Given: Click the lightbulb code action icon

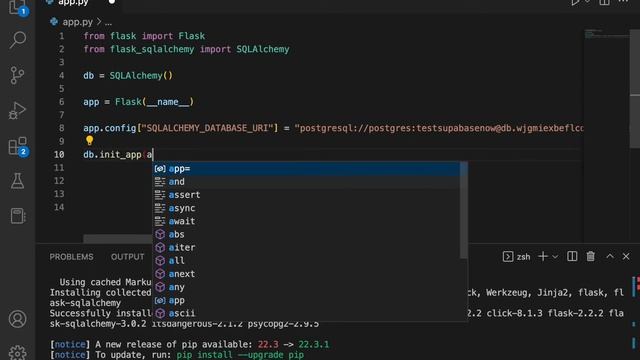Looking at the screenshot, I should (x=89, y=141).
